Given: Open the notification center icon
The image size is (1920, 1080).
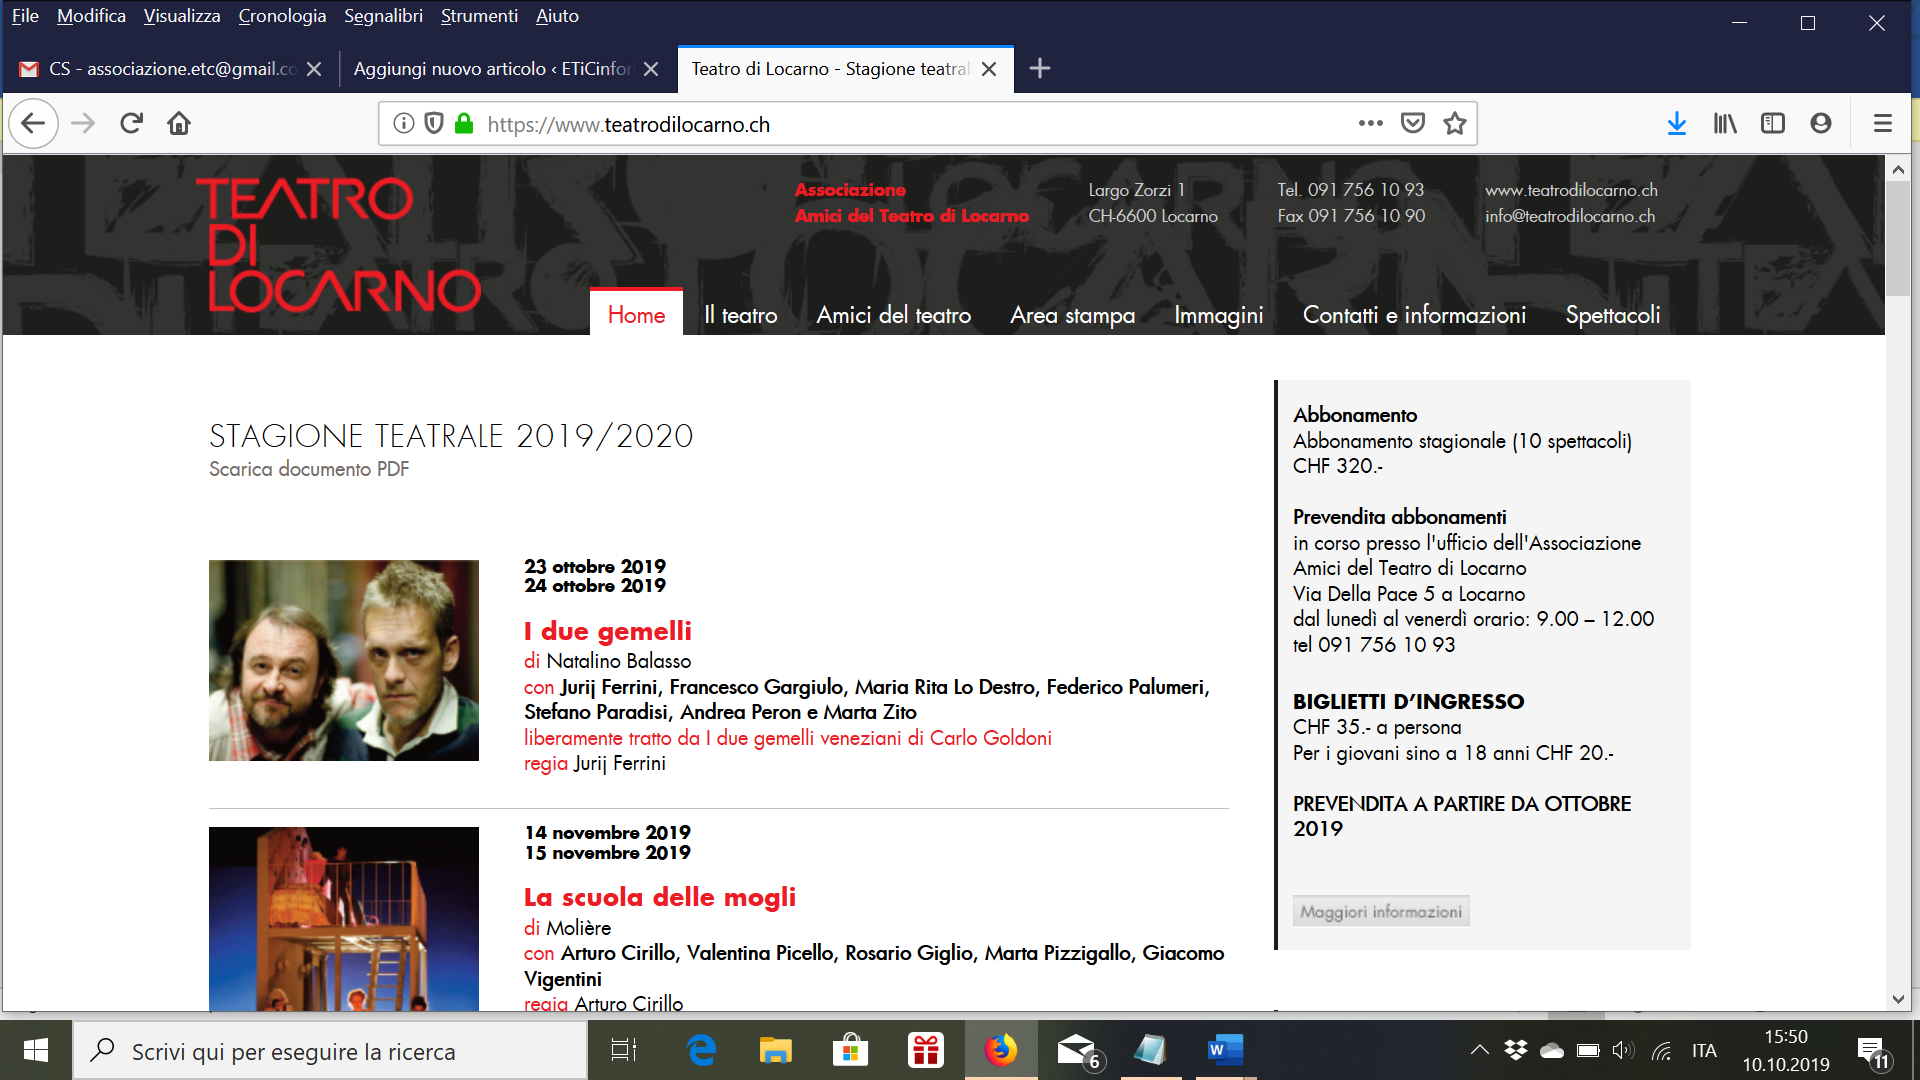Looking at the screenshot, I should point(1874,1052).
